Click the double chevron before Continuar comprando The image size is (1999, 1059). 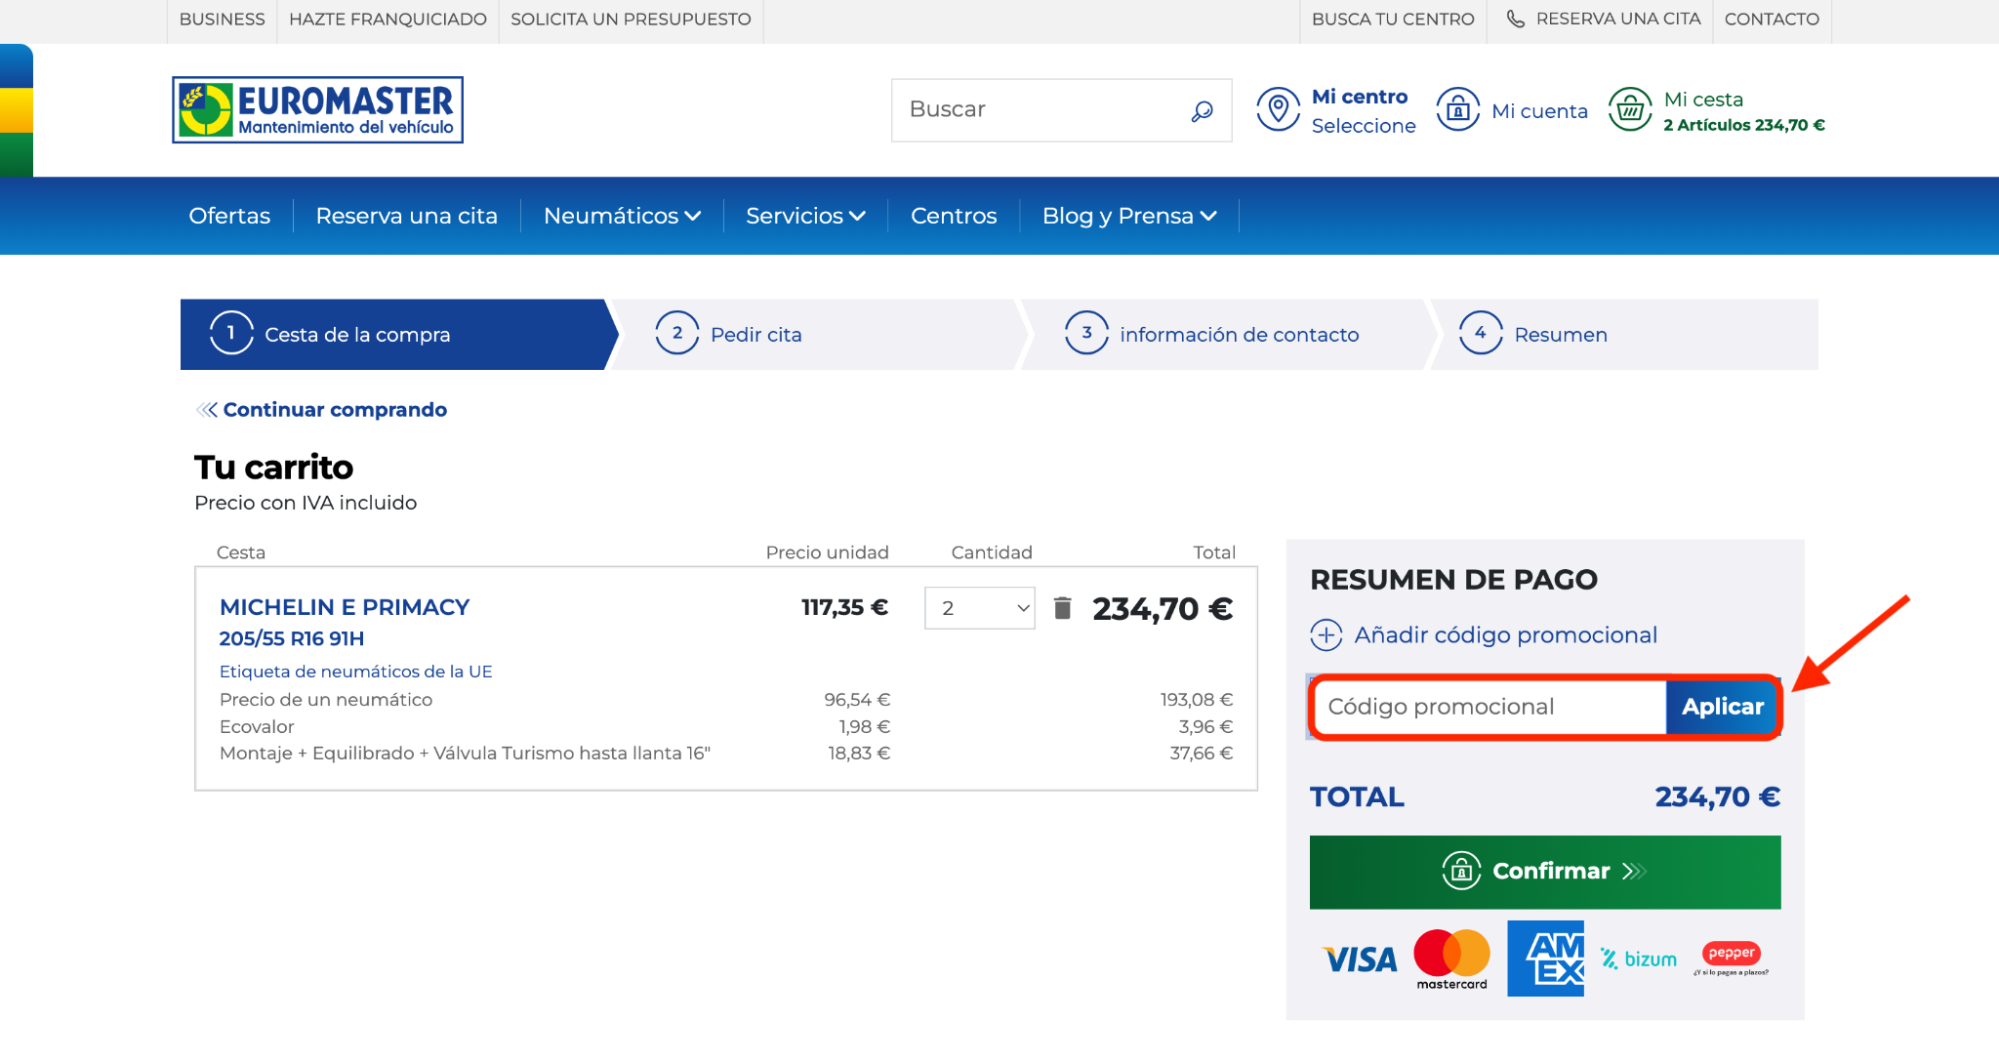tap(207, 410)
